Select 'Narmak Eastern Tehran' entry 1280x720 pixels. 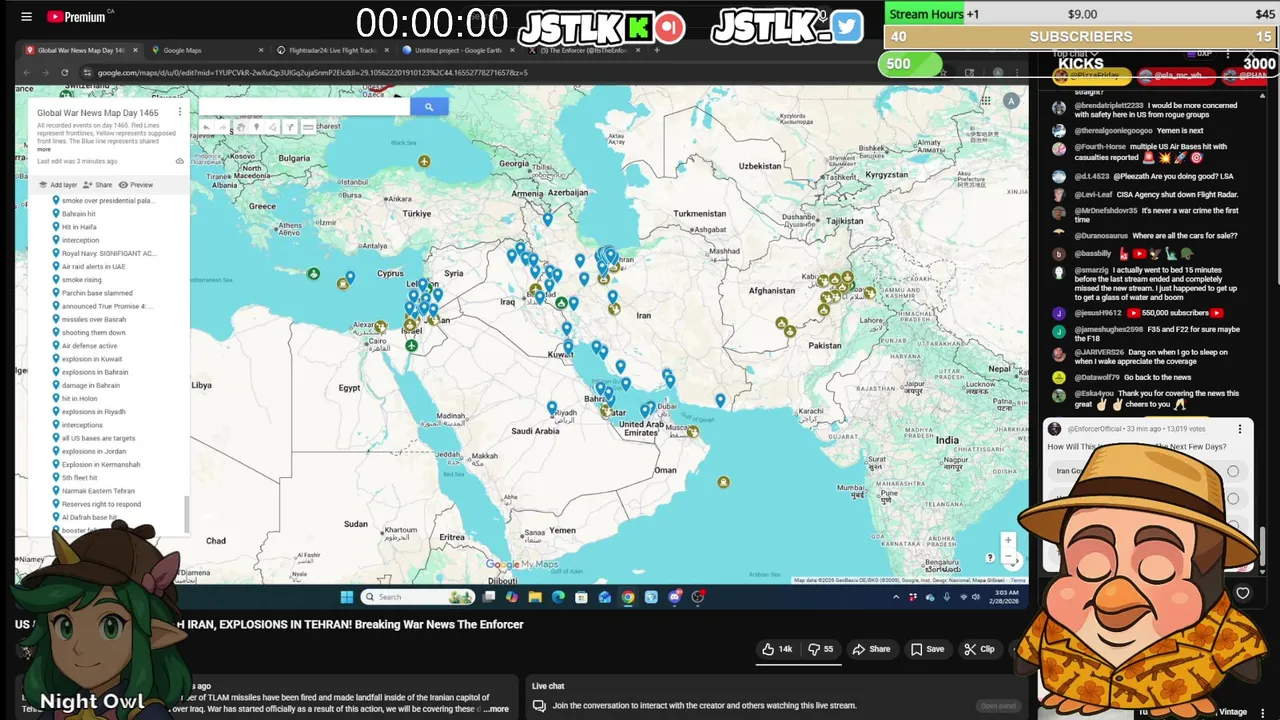click(98, 491)
